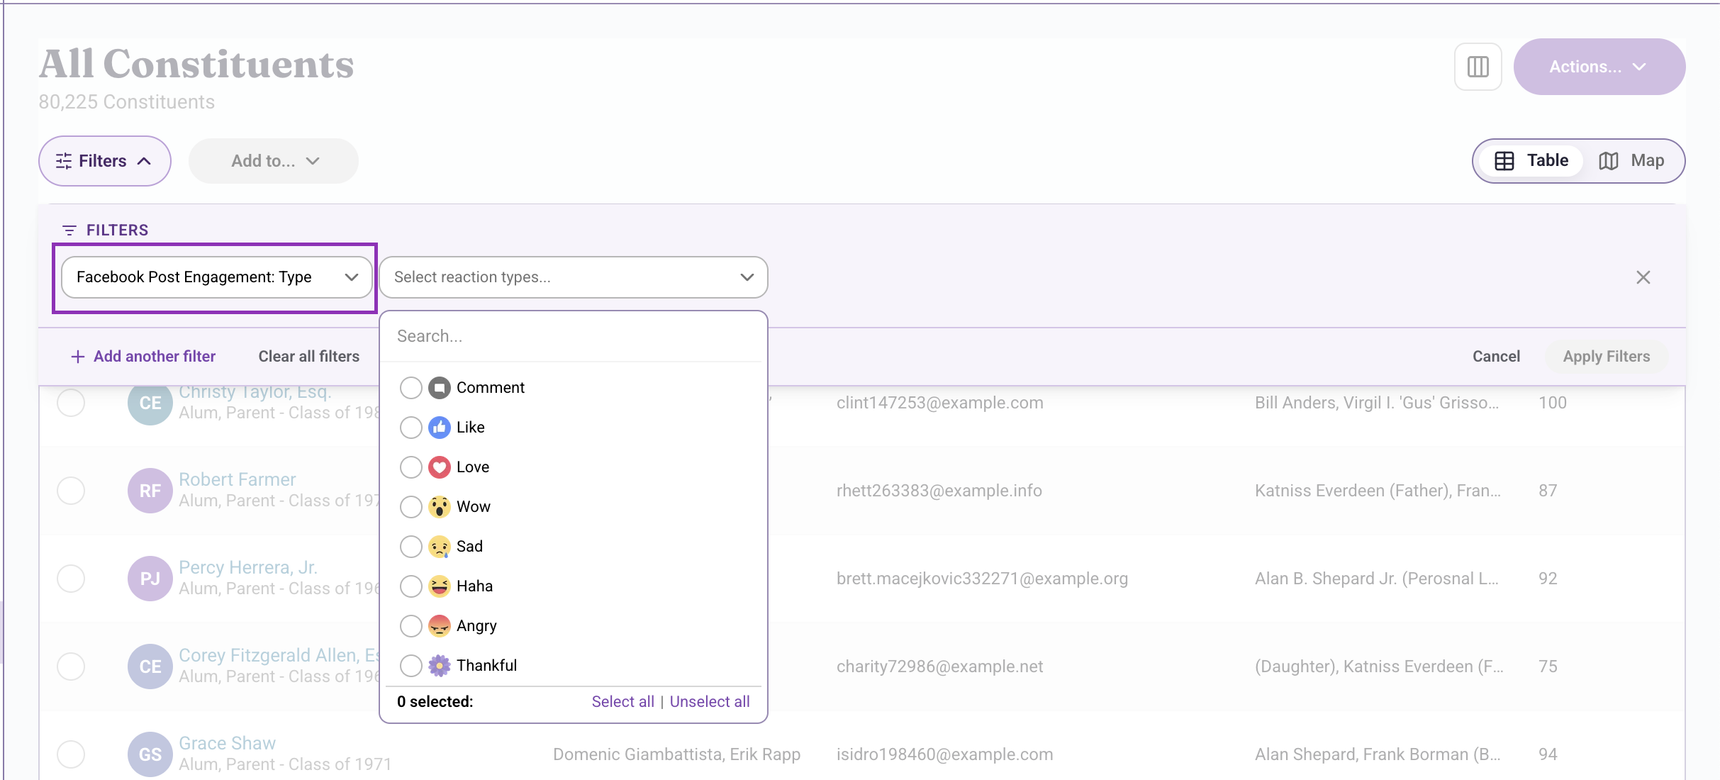1720x780 pixels.
Task: Focus the reaction Search... field
Action: 573,336
